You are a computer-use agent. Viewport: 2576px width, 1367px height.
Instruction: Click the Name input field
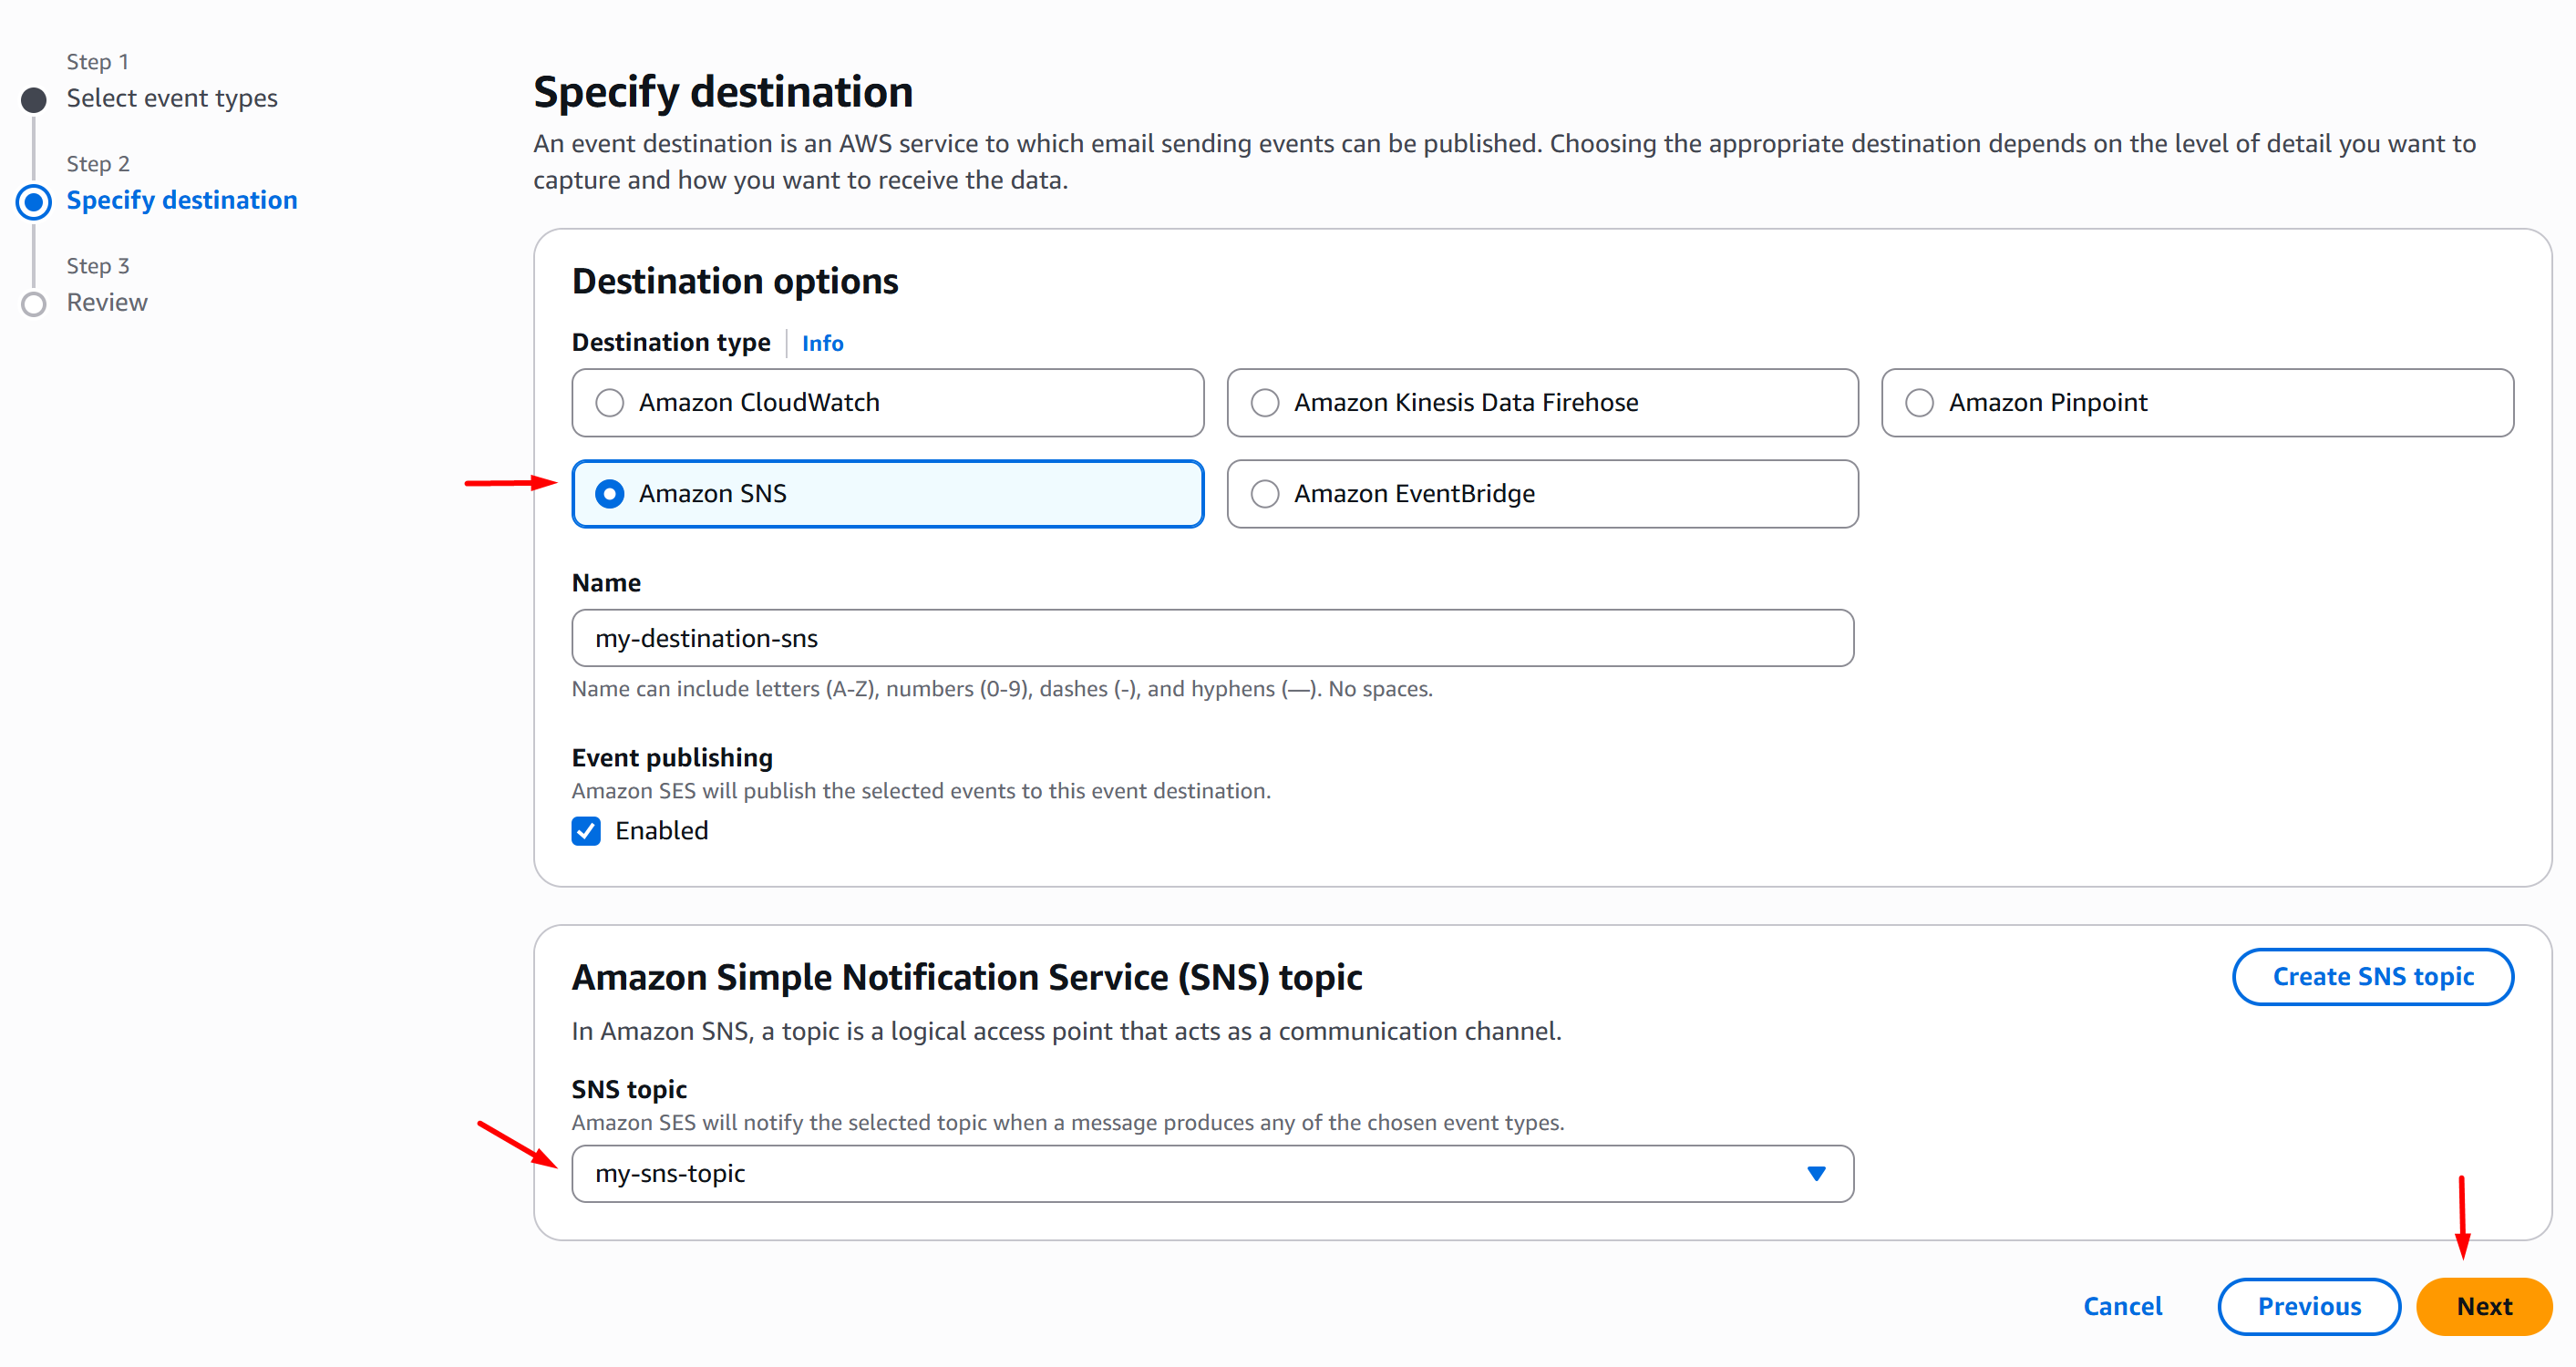[1211, 638]
